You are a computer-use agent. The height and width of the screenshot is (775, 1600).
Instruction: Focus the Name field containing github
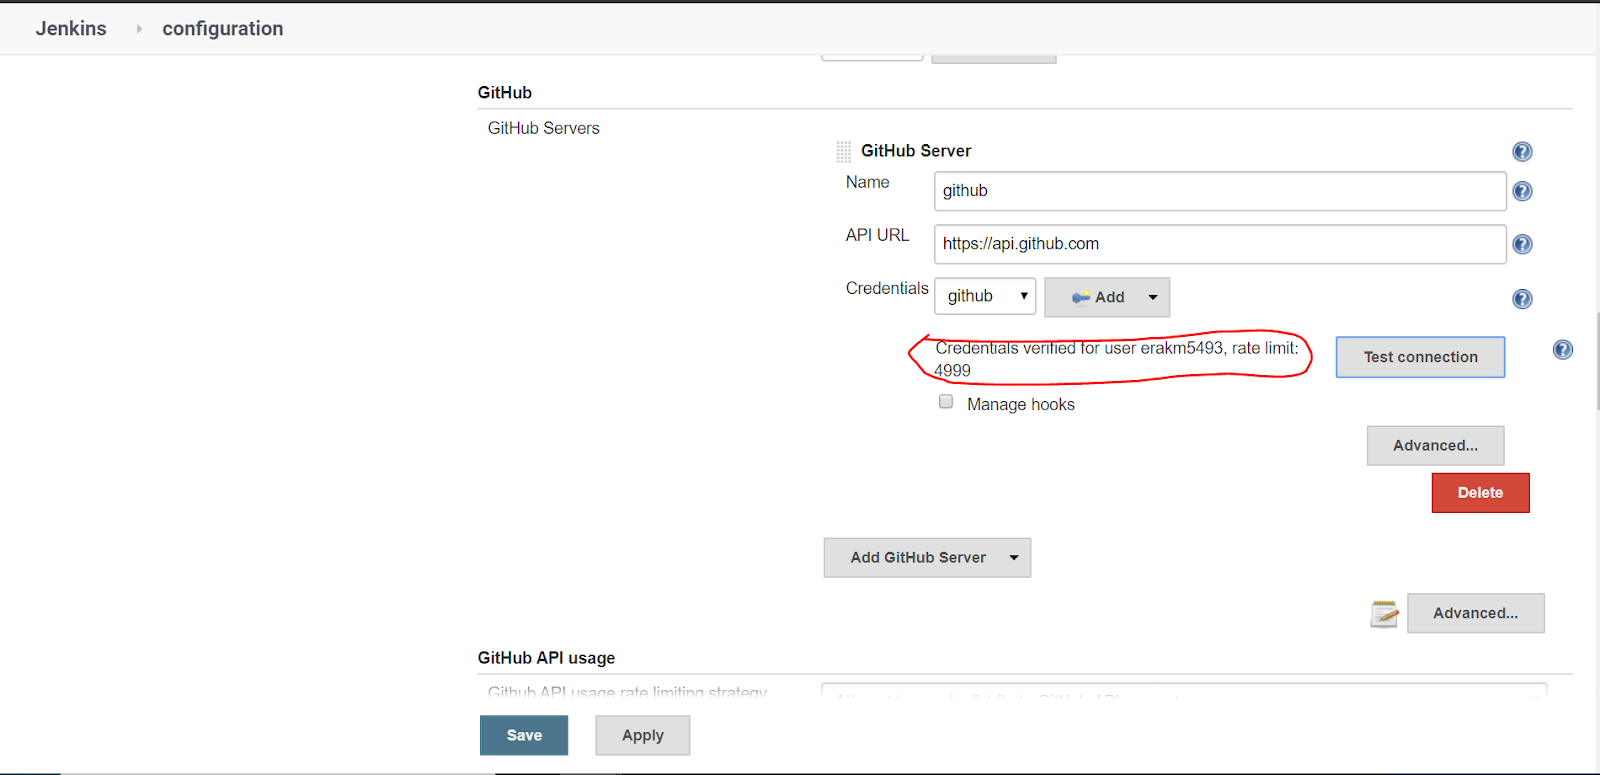click(x=1220, y=191)
